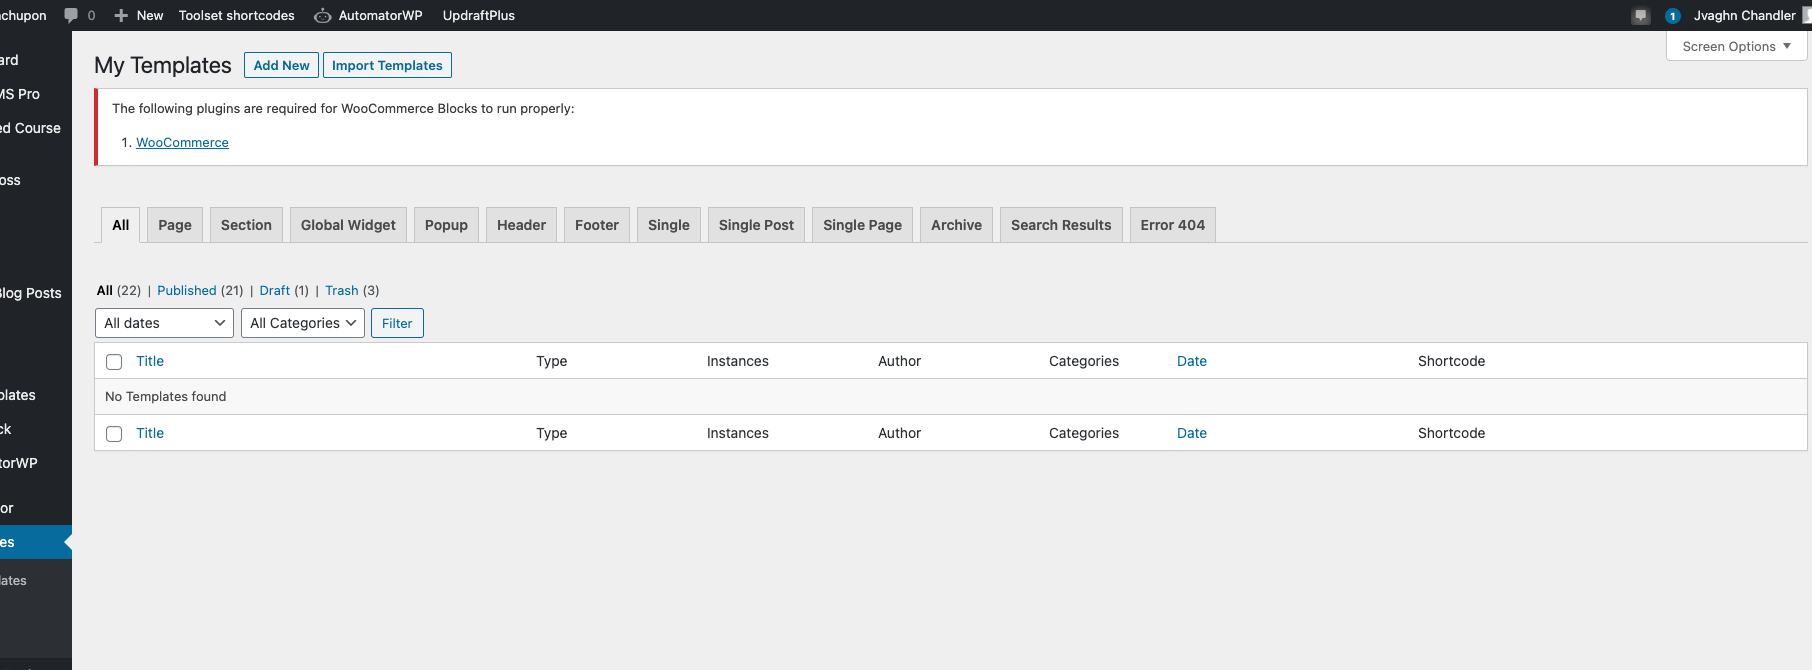Open the Single Page tab
The width and height of the screenshot is (1812, 670).
[x=862, y=225]
